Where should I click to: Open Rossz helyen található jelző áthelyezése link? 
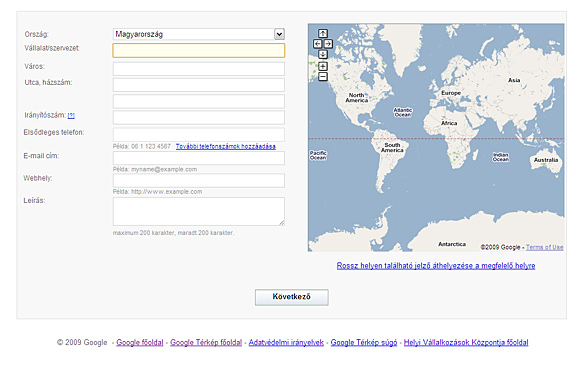point(436,266)
